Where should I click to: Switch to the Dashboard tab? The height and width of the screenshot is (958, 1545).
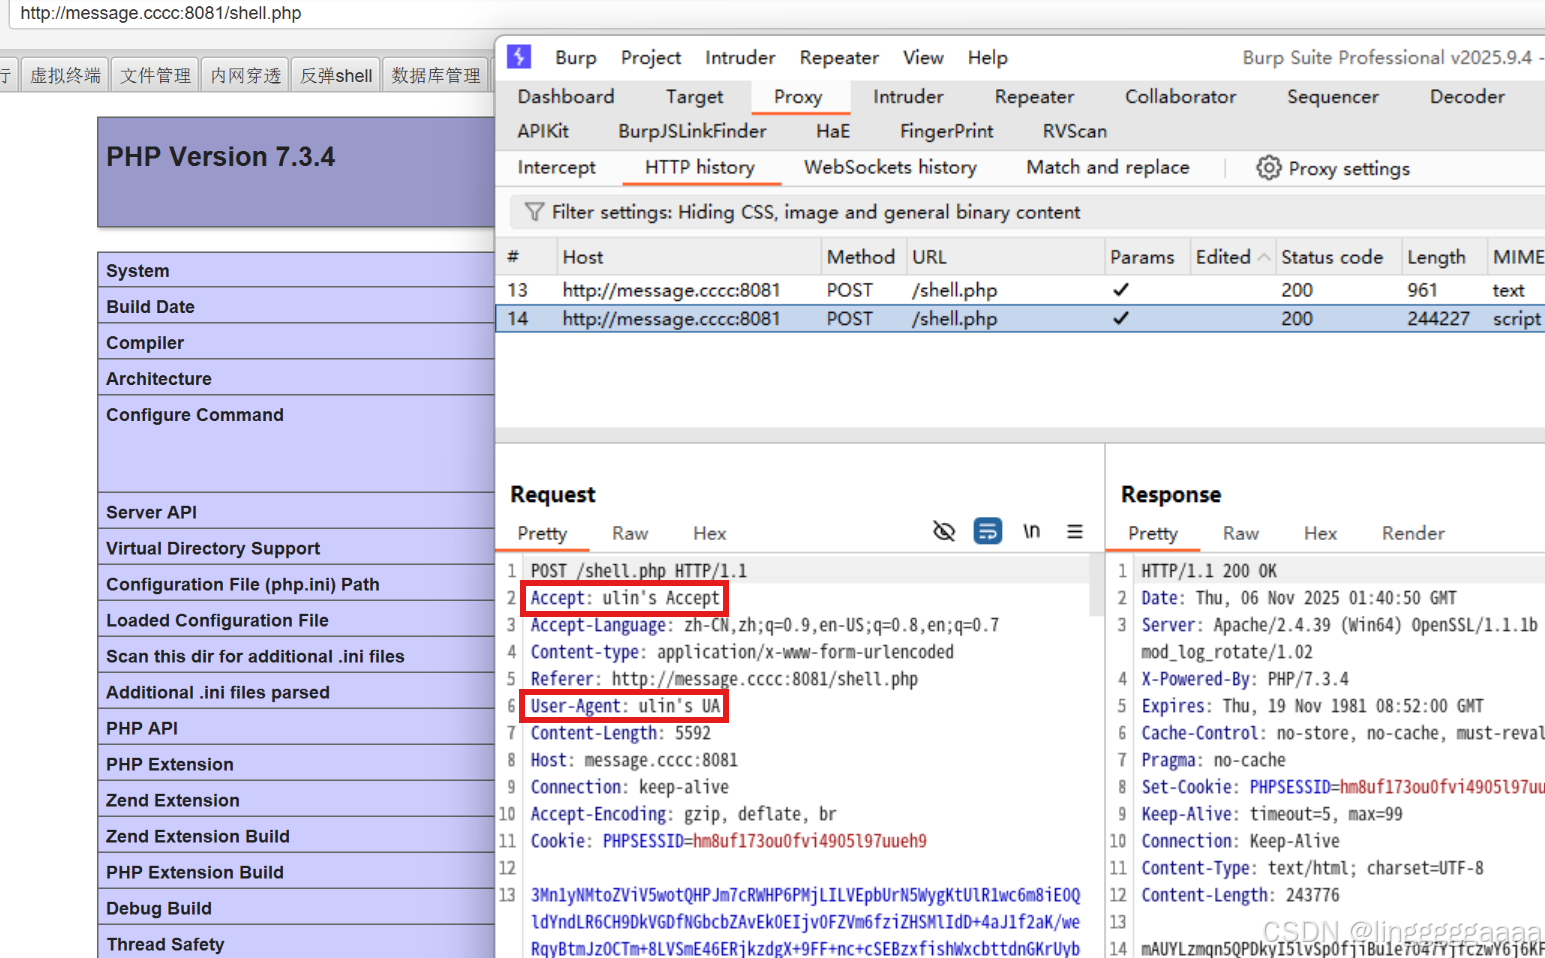point(566,96)
